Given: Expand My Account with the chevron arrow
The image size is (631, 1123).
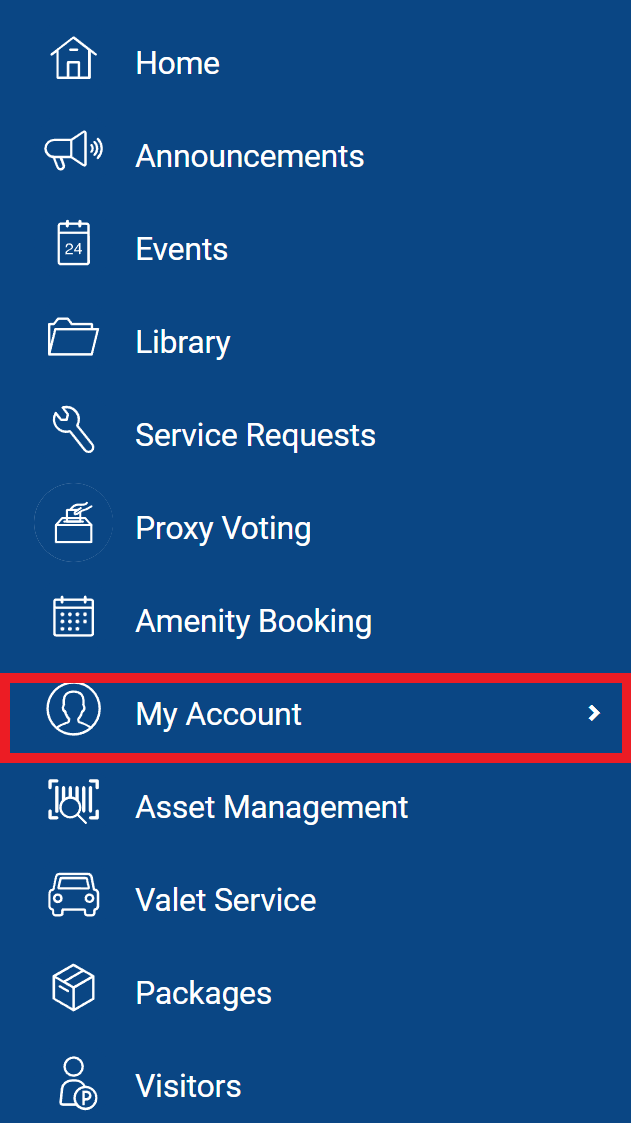Looking at the screenshot, I should [593, 713].
